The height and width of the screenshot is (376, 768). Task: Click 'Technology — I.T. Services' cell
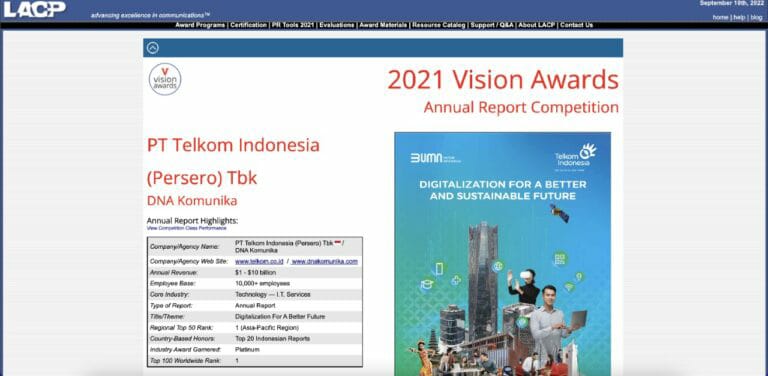click(273, 295)
